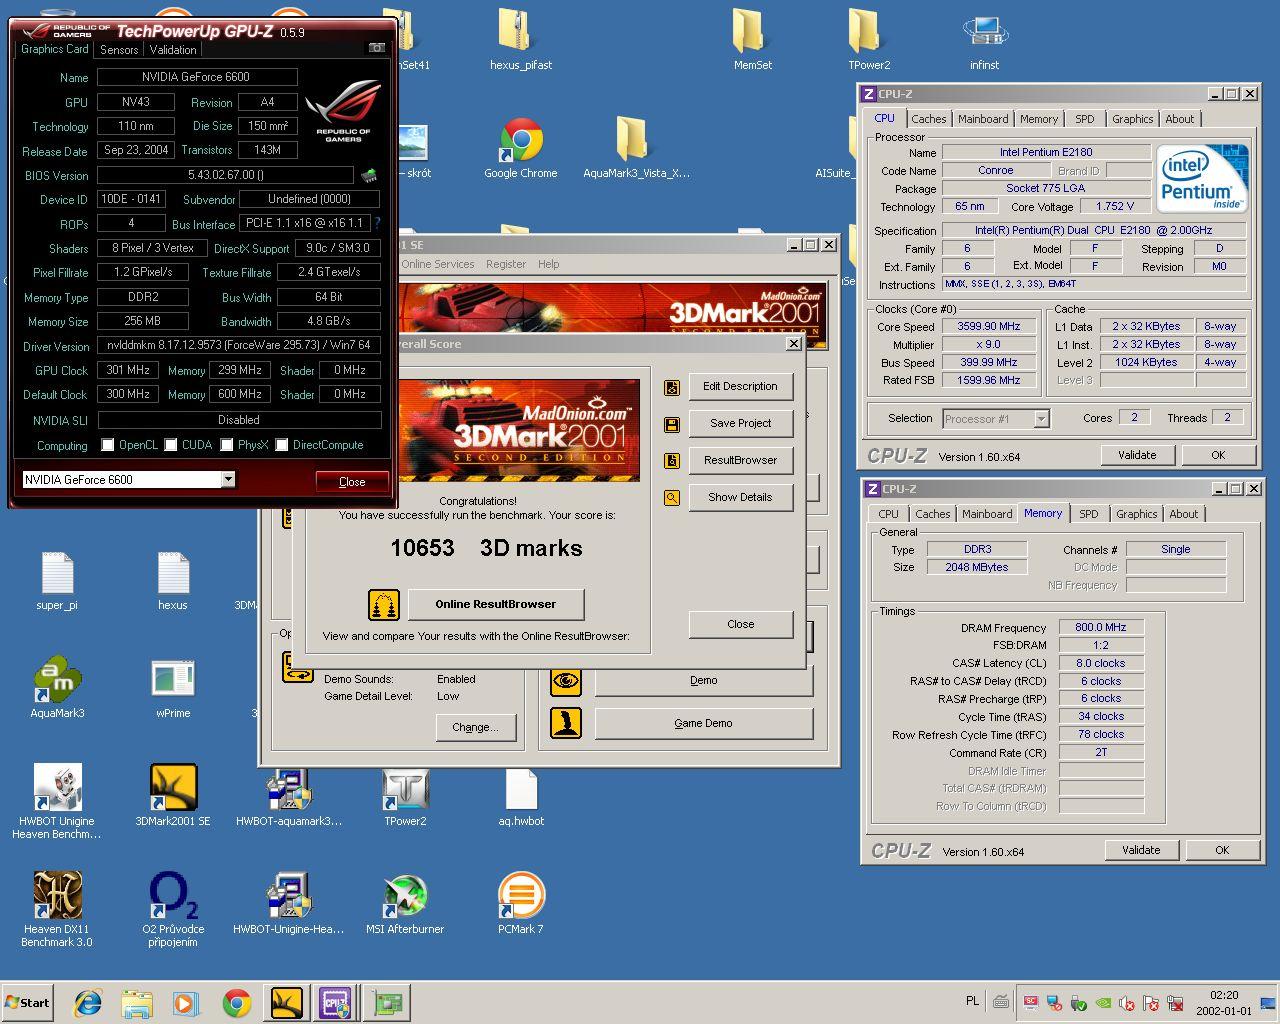1280x1024 pixels.
Task: Click the Windows Explorer taskbar icon
Action: click(137, 1002)
